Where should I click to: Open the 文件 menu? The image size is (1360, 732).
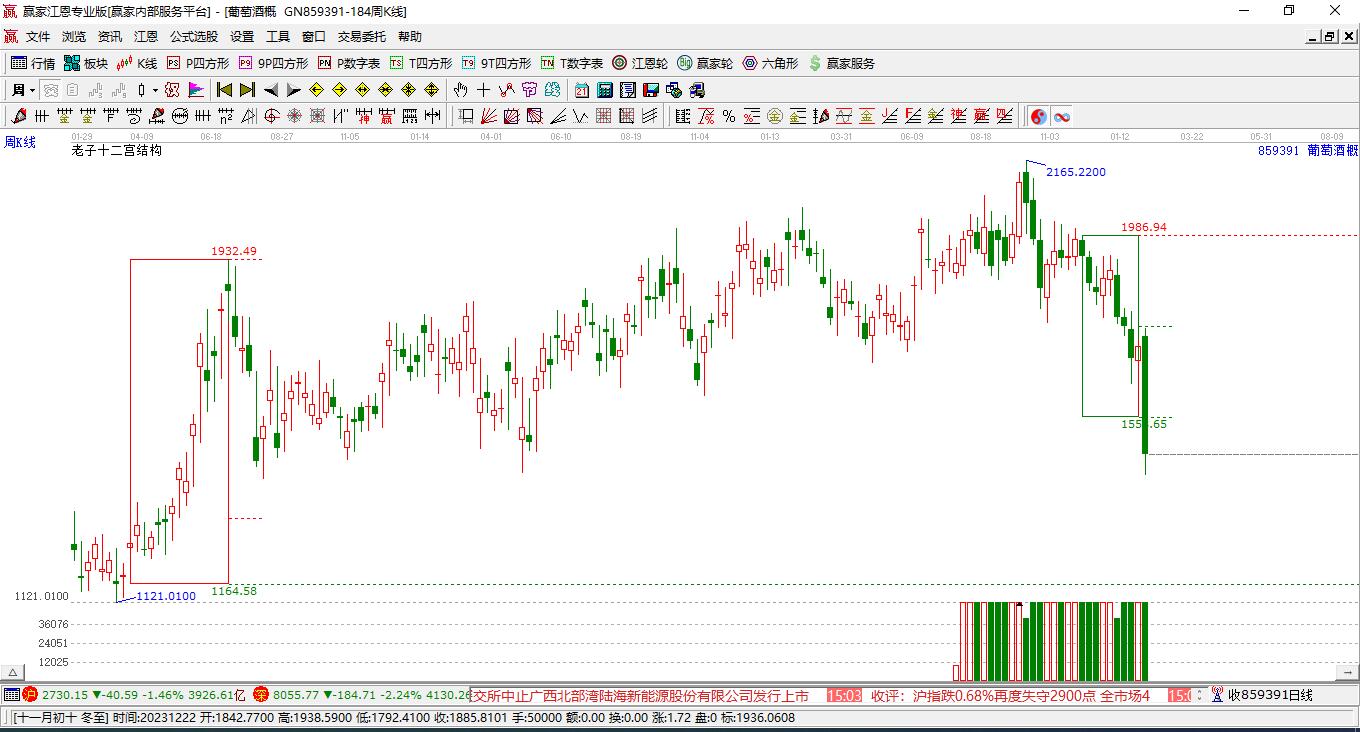(38, 37)
